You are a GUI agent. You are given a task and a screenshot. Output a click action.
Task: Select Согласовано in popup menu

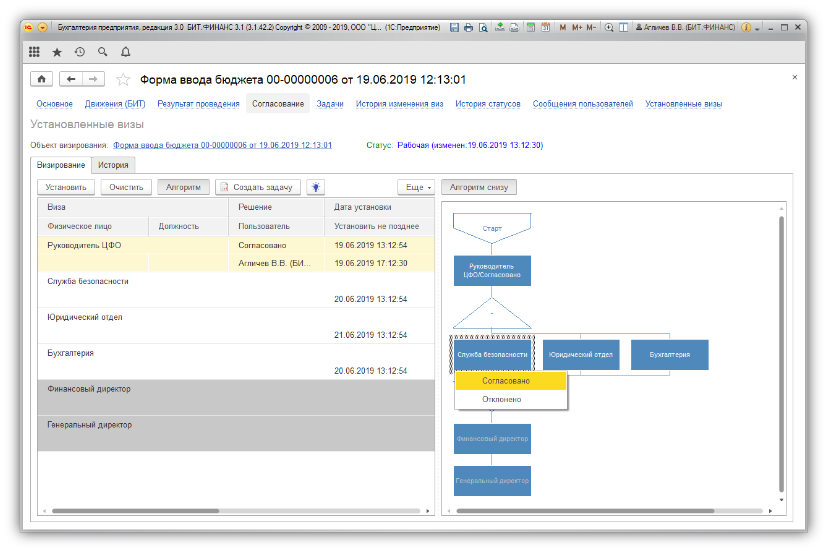point(506,381)
